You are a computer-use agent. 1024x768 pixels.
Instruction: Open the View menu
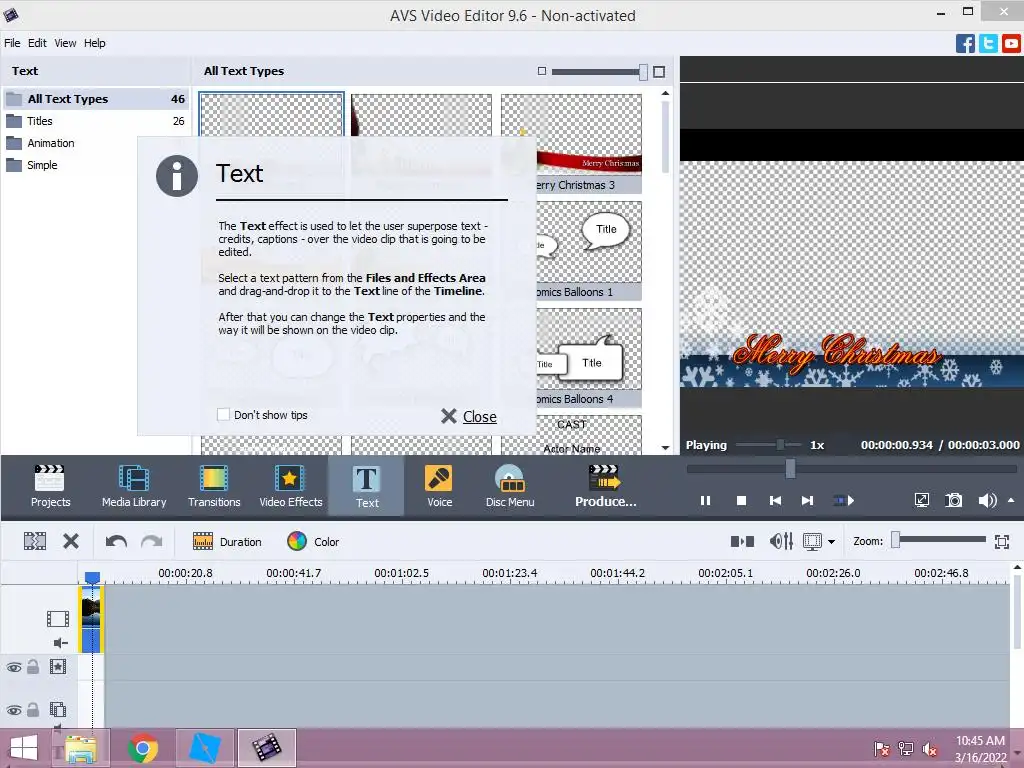[65, 43]
